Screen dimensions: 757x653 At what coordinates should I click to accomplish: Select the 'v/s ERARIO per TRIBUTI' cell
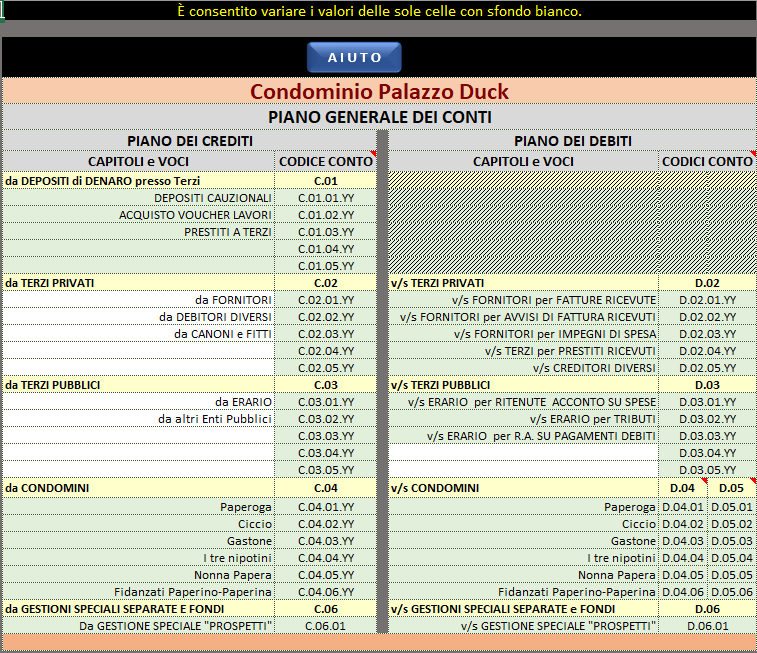tap(523, 419)
